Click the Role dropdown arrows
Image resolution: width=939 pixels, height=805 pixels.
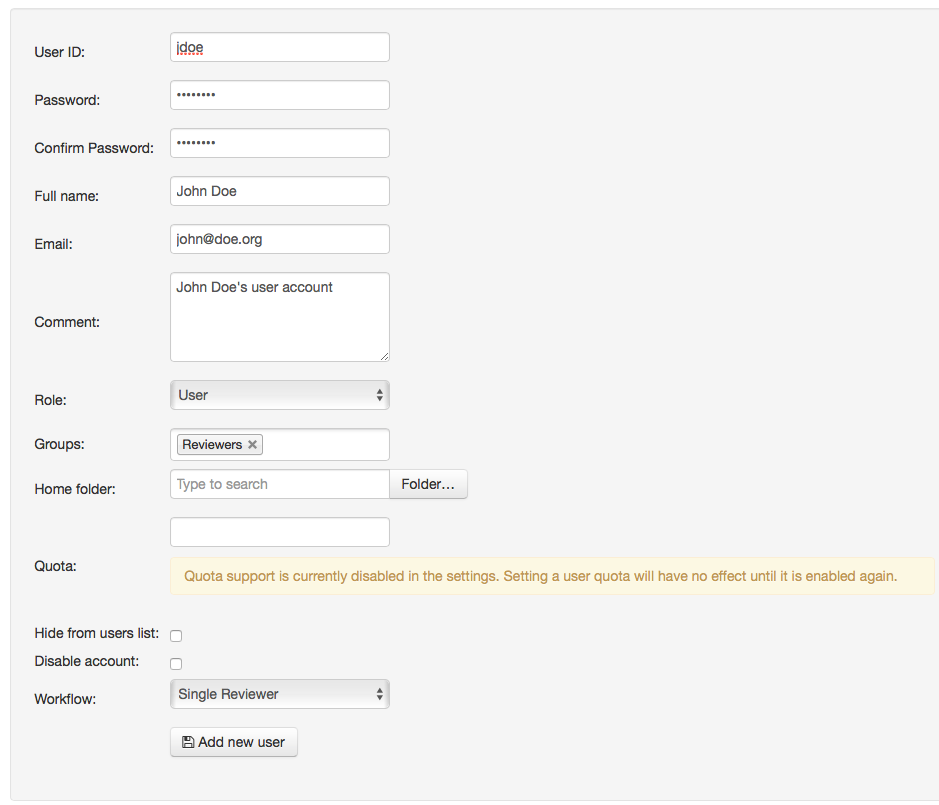click(379, 395)
